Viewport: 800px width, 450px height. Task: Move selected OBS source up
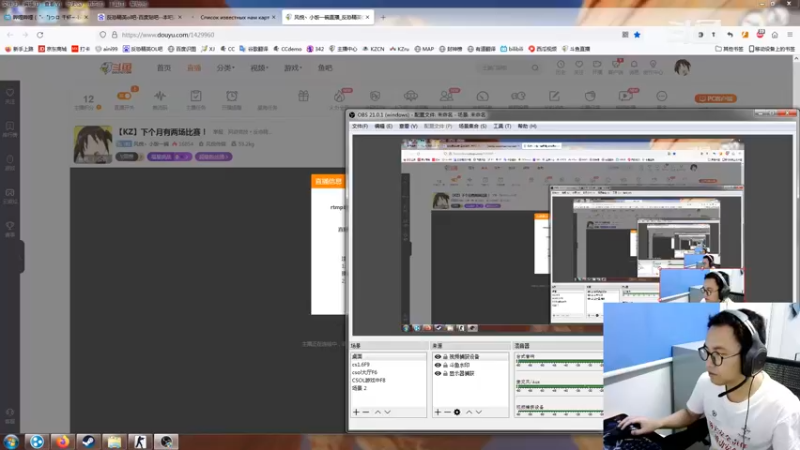coord(469,412)
